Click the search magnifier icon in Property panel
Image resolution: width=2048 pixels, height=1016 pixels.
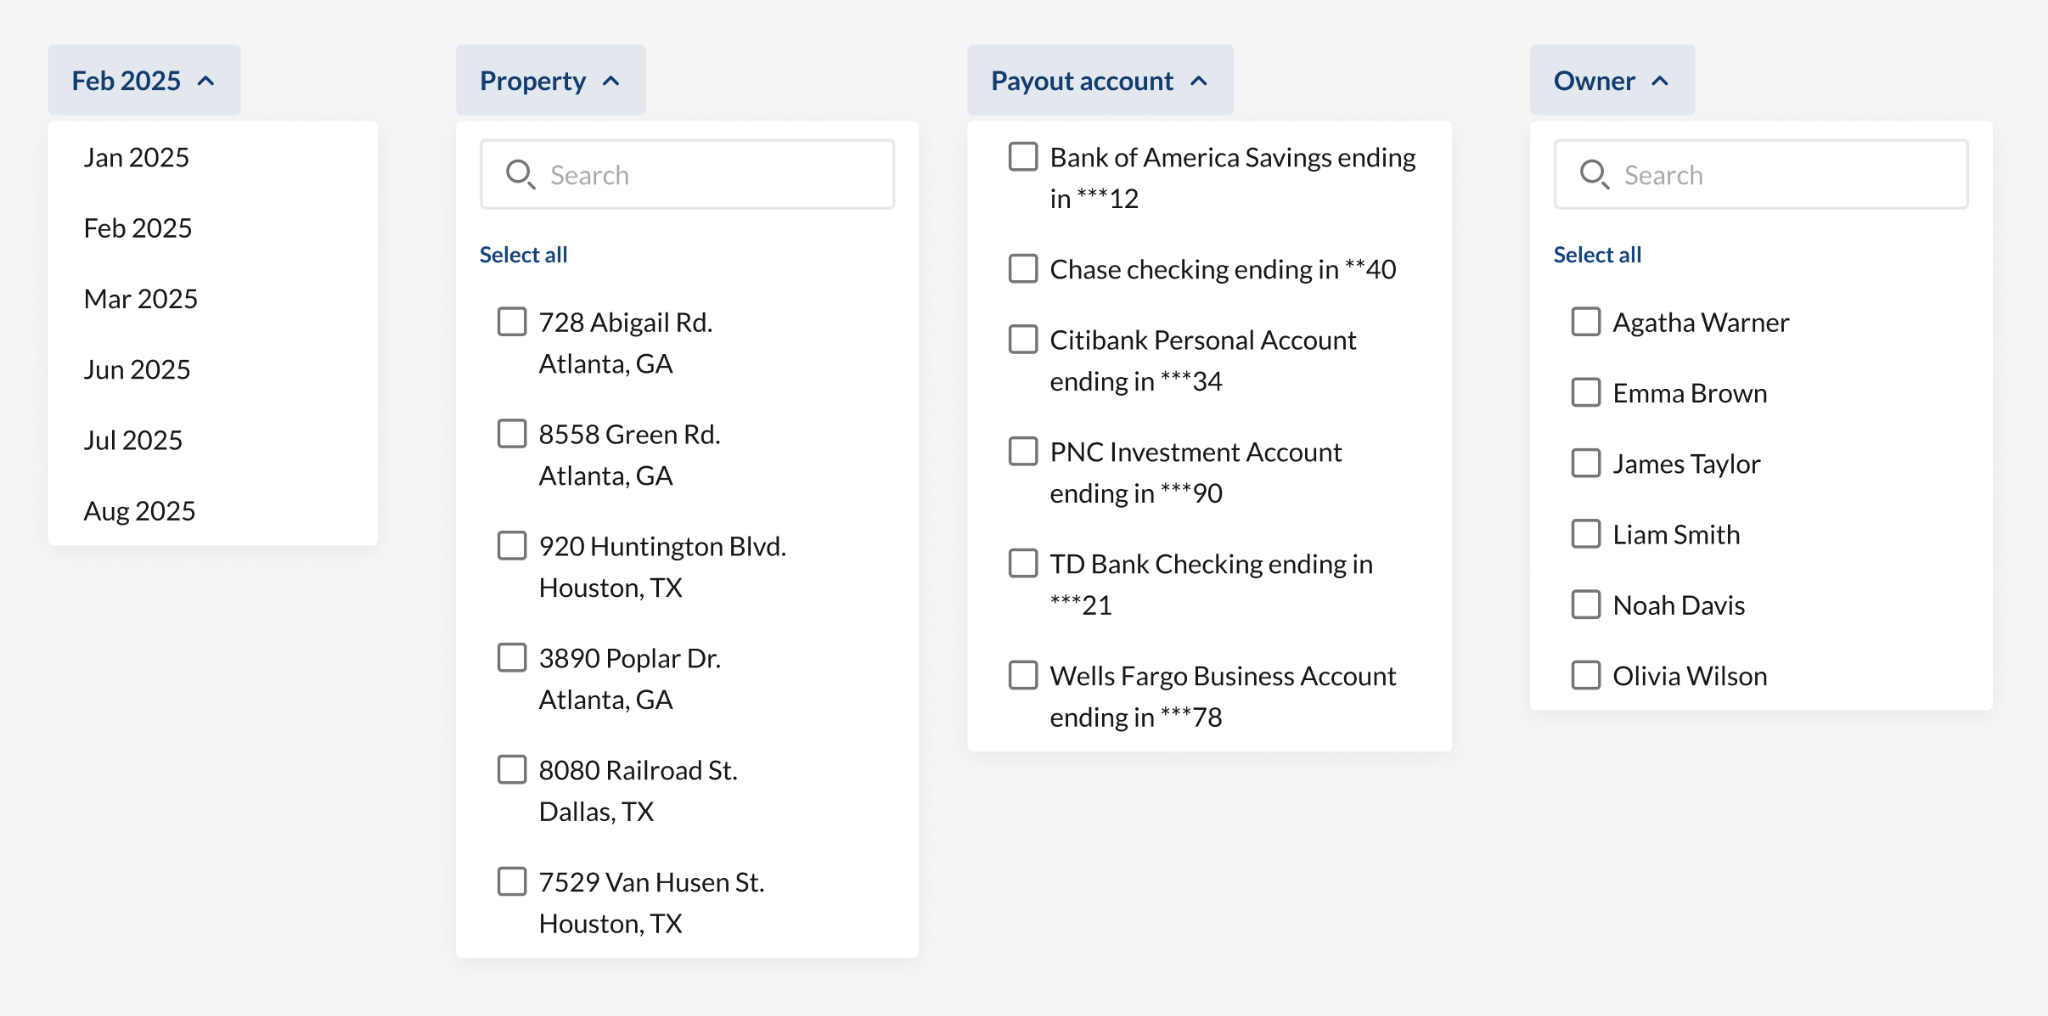pos(519,175)
